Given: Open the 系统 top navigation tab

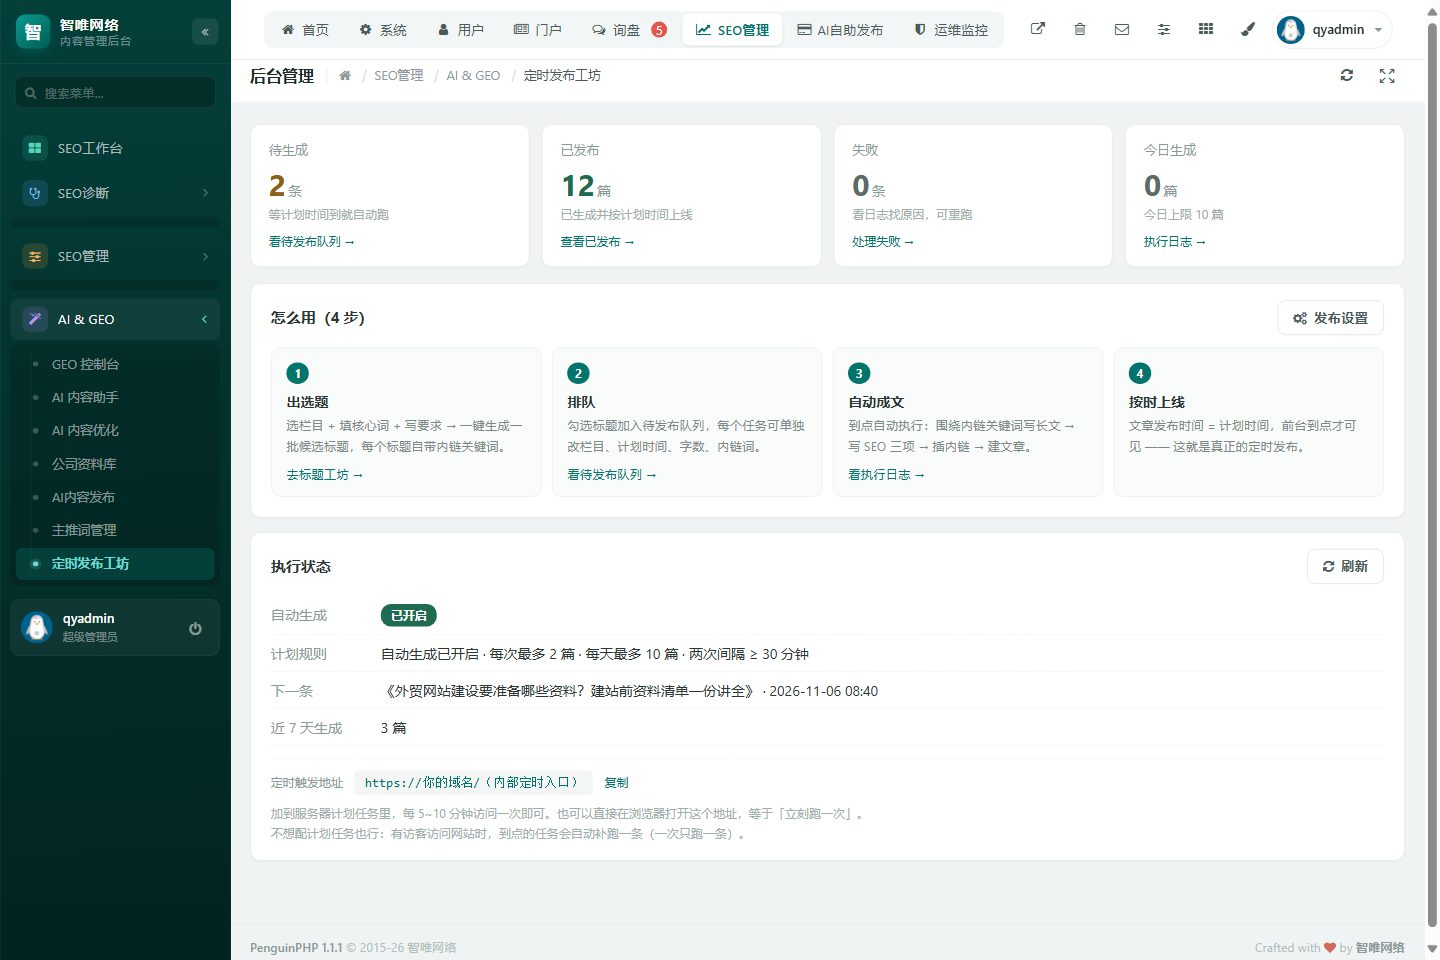Looking at the screenshot, I should tap(383, 30).
